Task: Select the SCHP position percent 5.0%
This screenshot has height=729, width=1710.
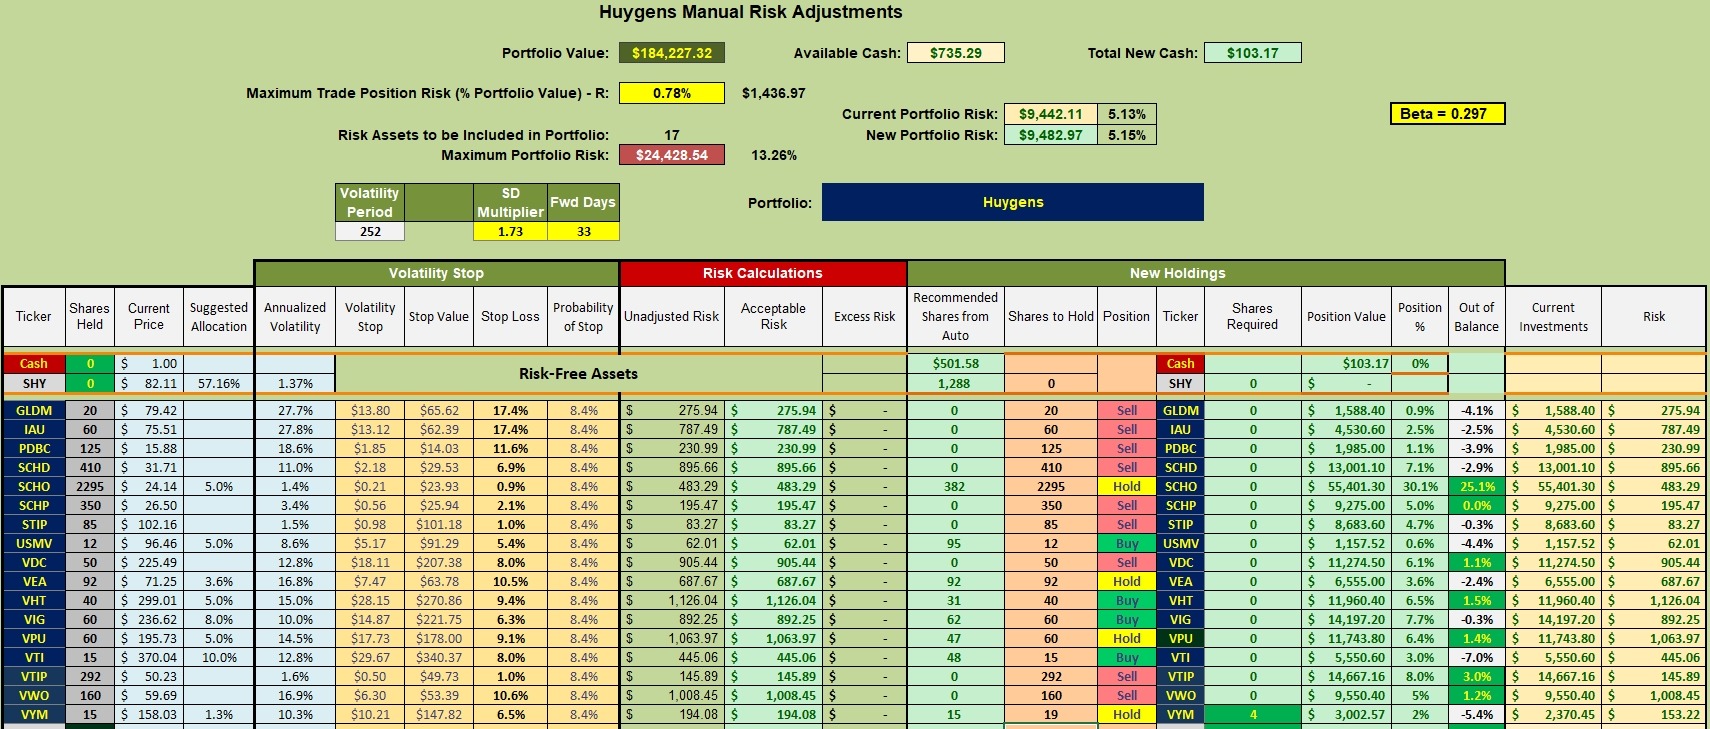Action: (1420, 505)
